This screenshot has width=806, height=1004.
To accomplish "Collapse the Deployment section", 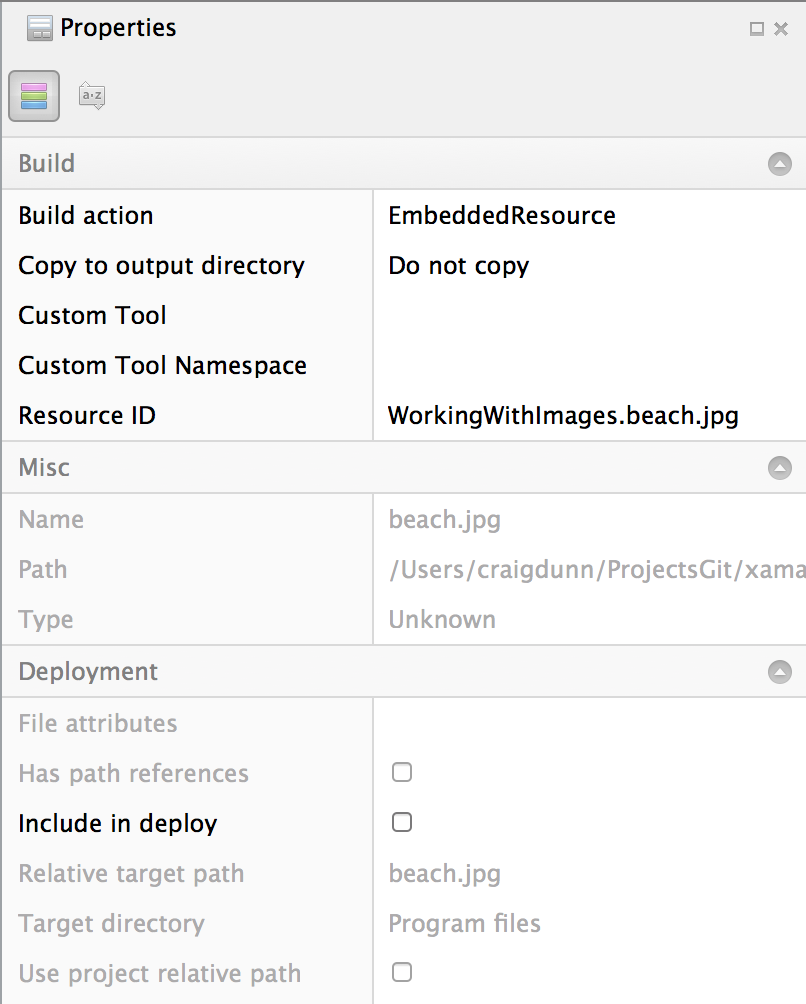I will click(779, 672).
